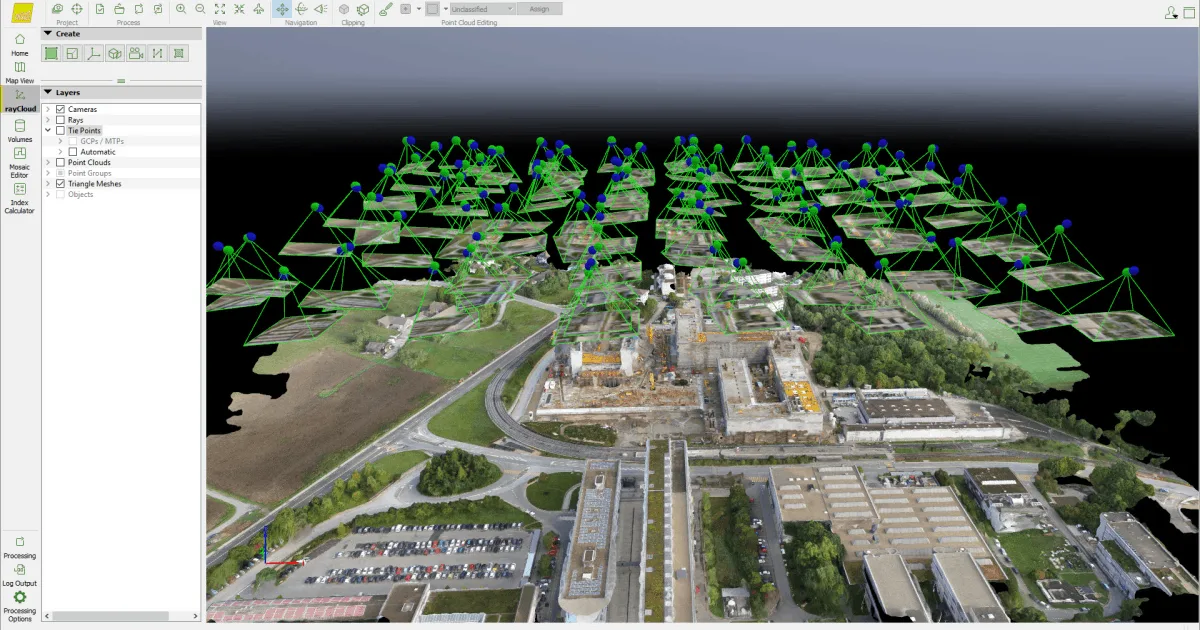The height and width of the screenshot is (630, 1200).
Task: Click the new video animation trajectory icon
Action: (x=135, y=52)
